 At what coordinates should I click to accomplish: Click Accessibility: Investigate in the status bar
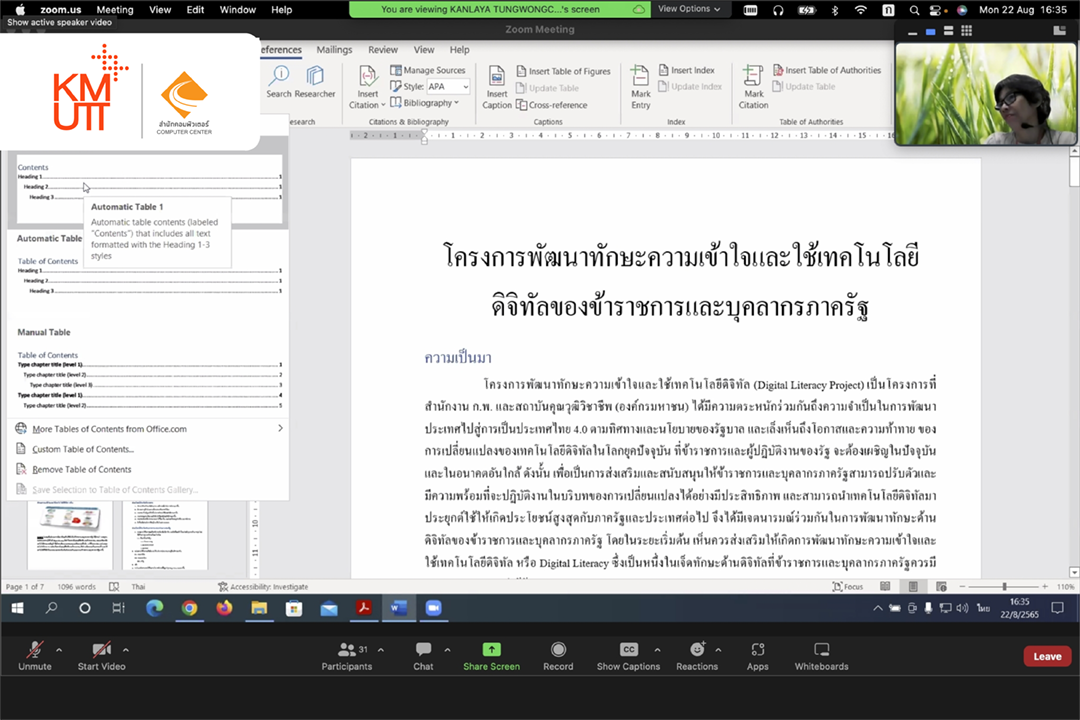[x=263, y=586]
